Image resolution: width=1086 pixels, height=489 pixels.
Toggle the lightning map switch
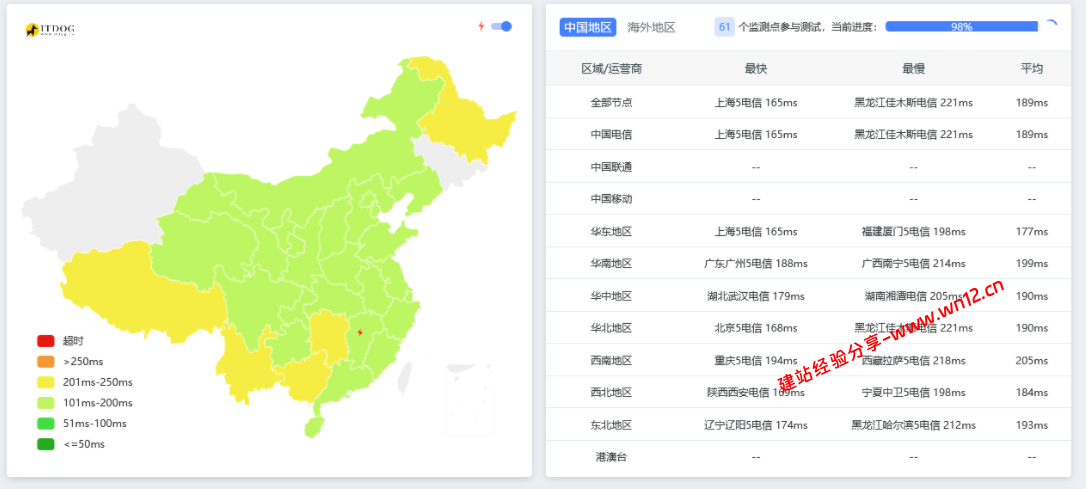click(501, 26)
